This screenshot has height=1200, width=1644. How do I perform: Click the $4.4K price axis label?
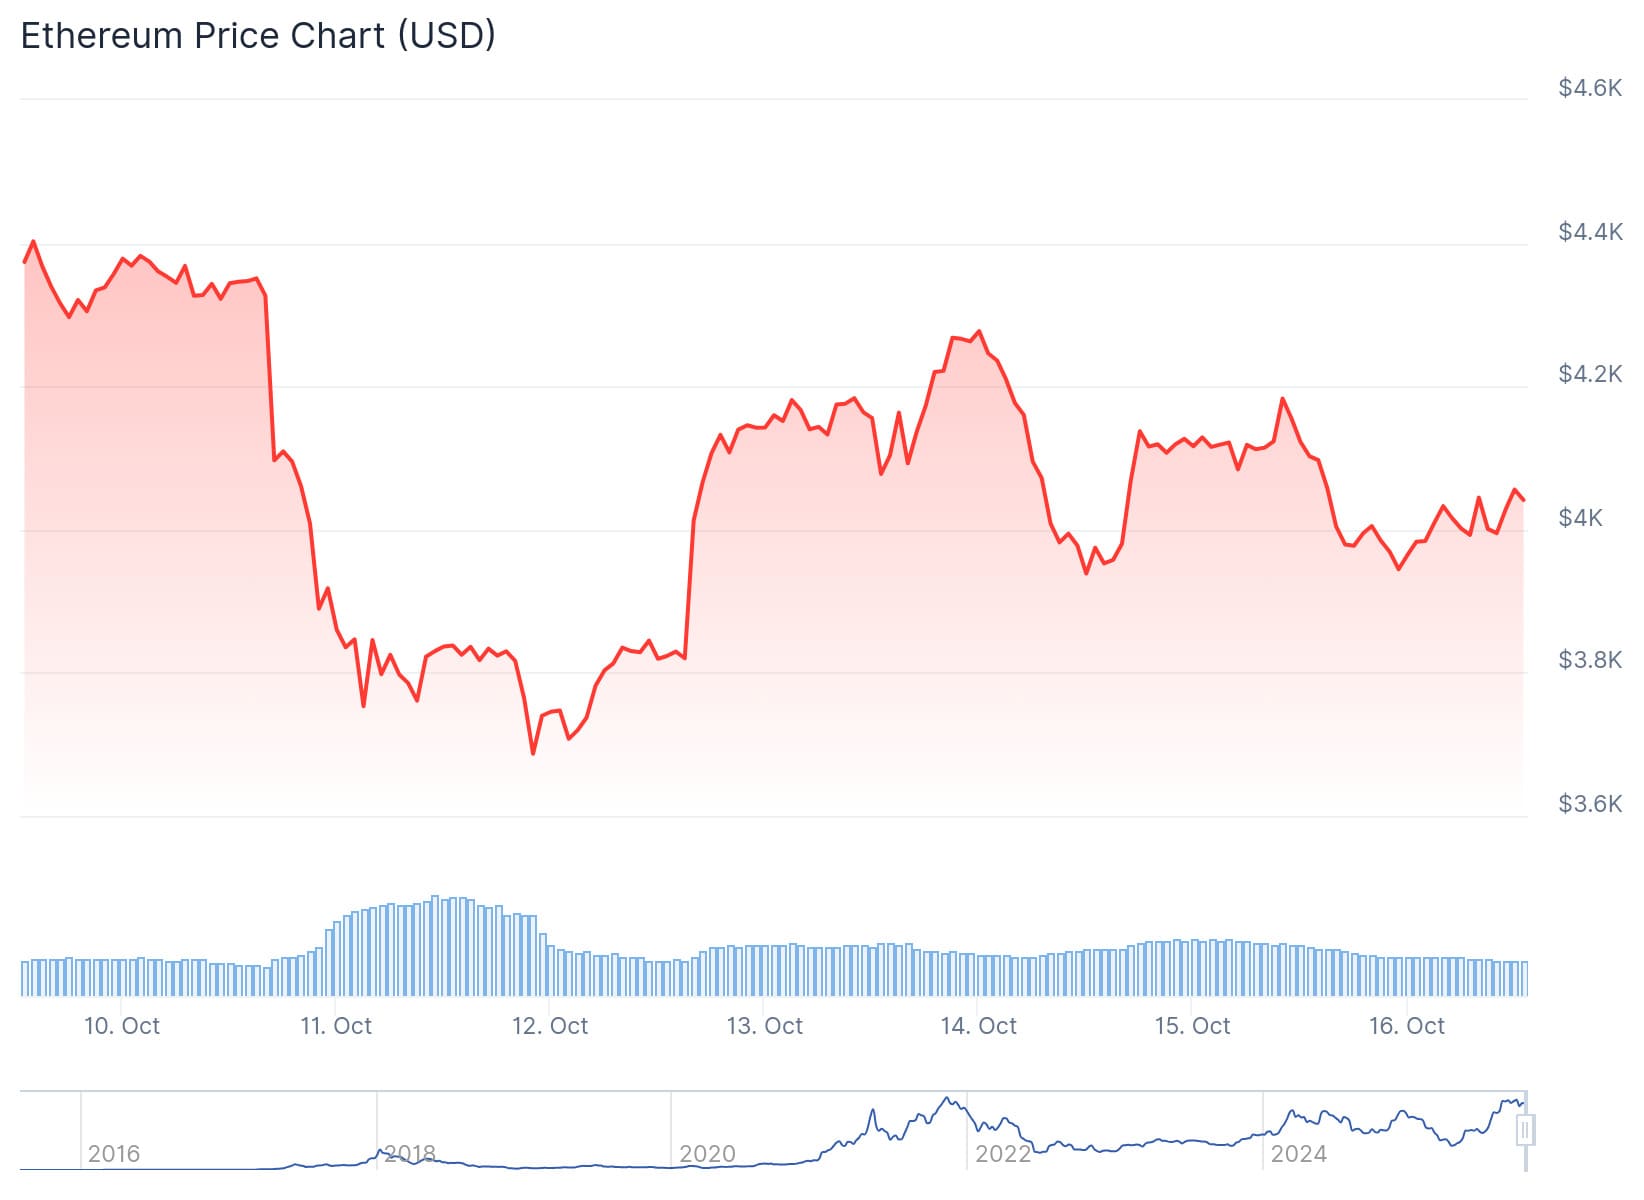(1590, 232)
